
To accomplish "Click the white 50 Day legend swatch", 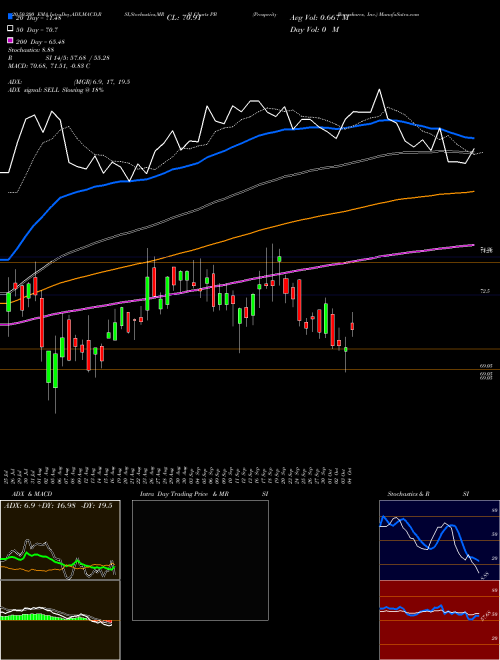I will click(x=10, y=29).
